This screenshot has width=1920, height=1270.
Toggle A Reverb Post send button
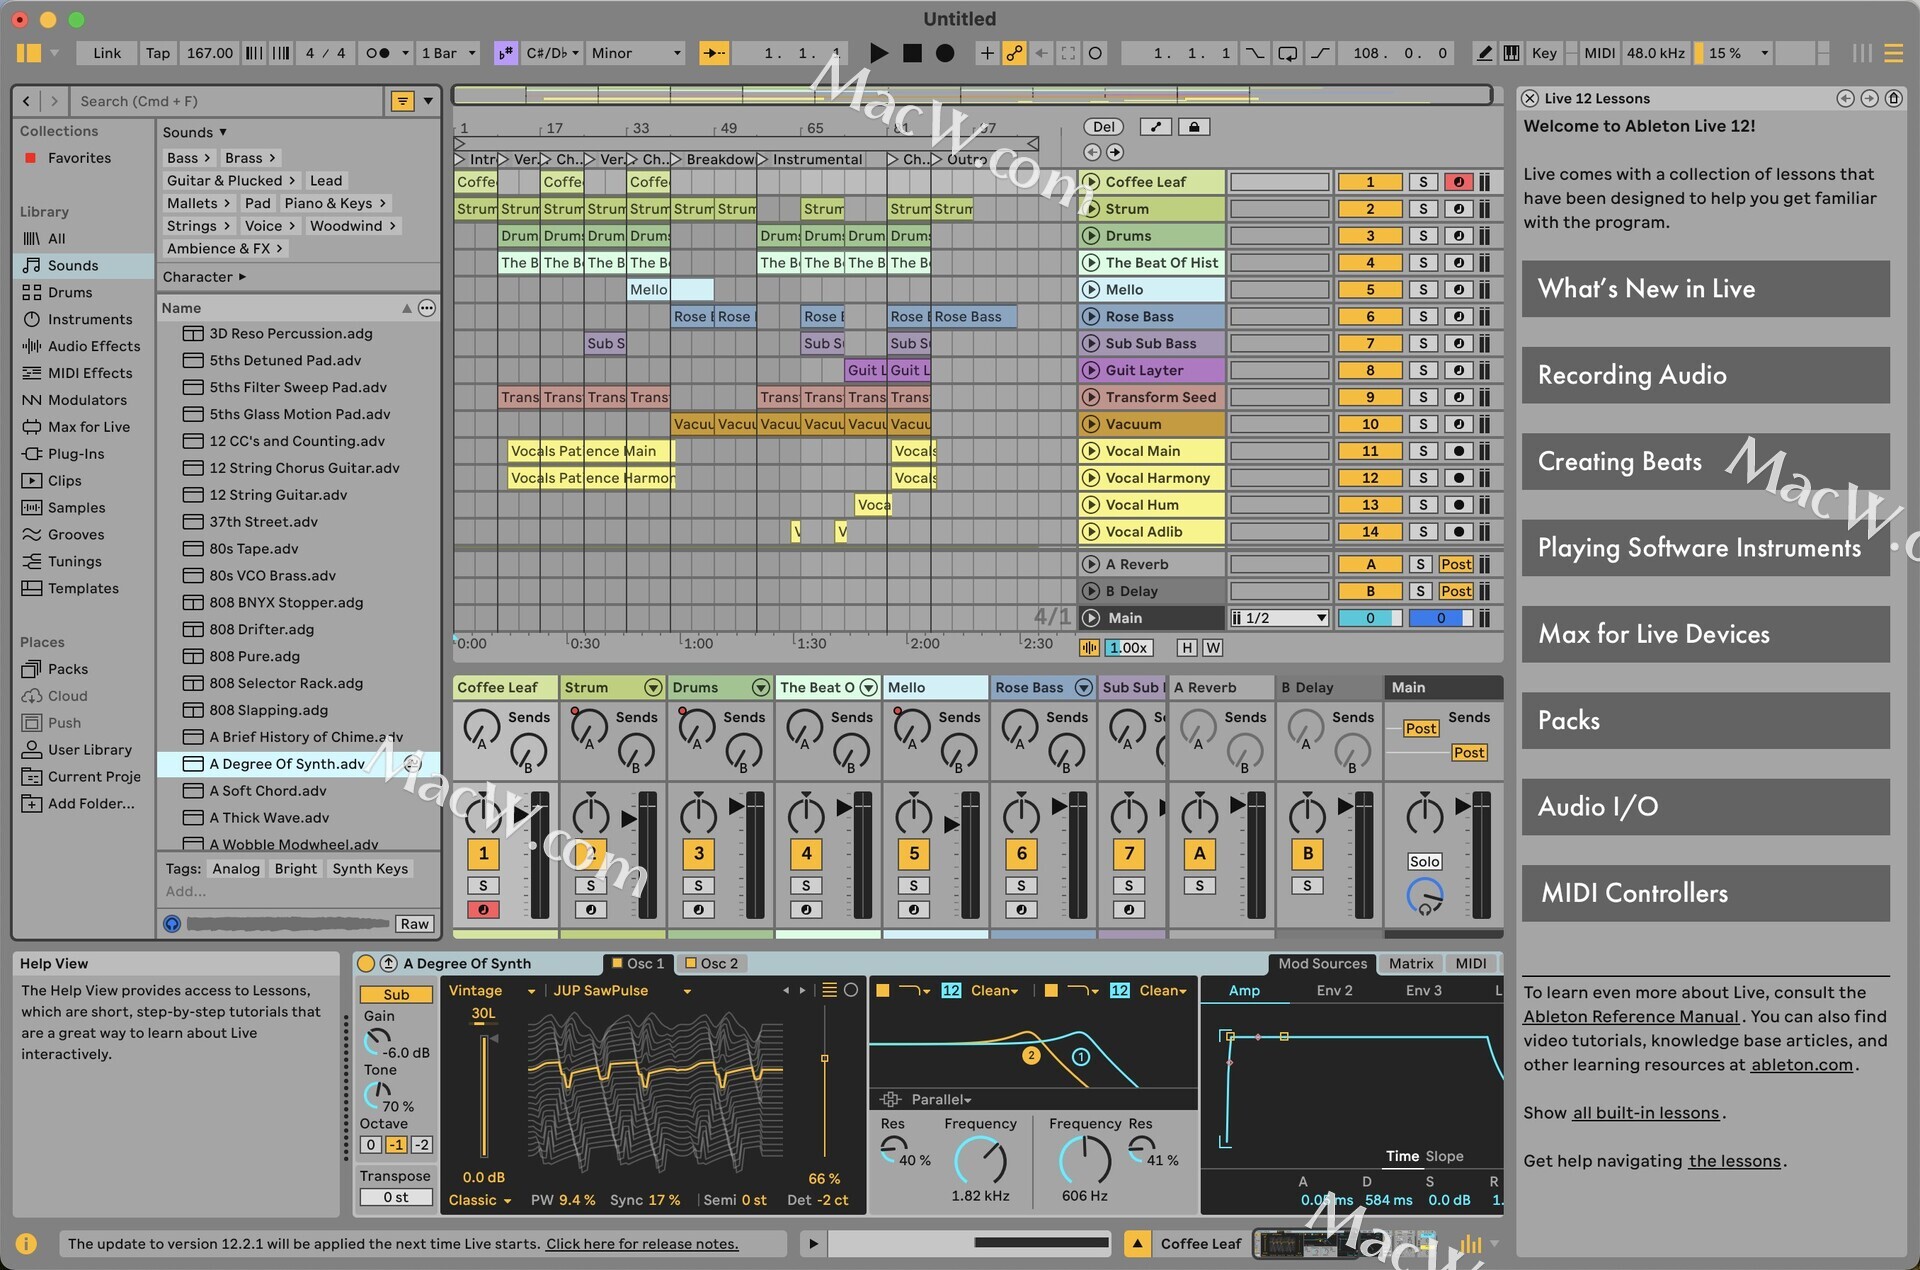coord(1456,564)
